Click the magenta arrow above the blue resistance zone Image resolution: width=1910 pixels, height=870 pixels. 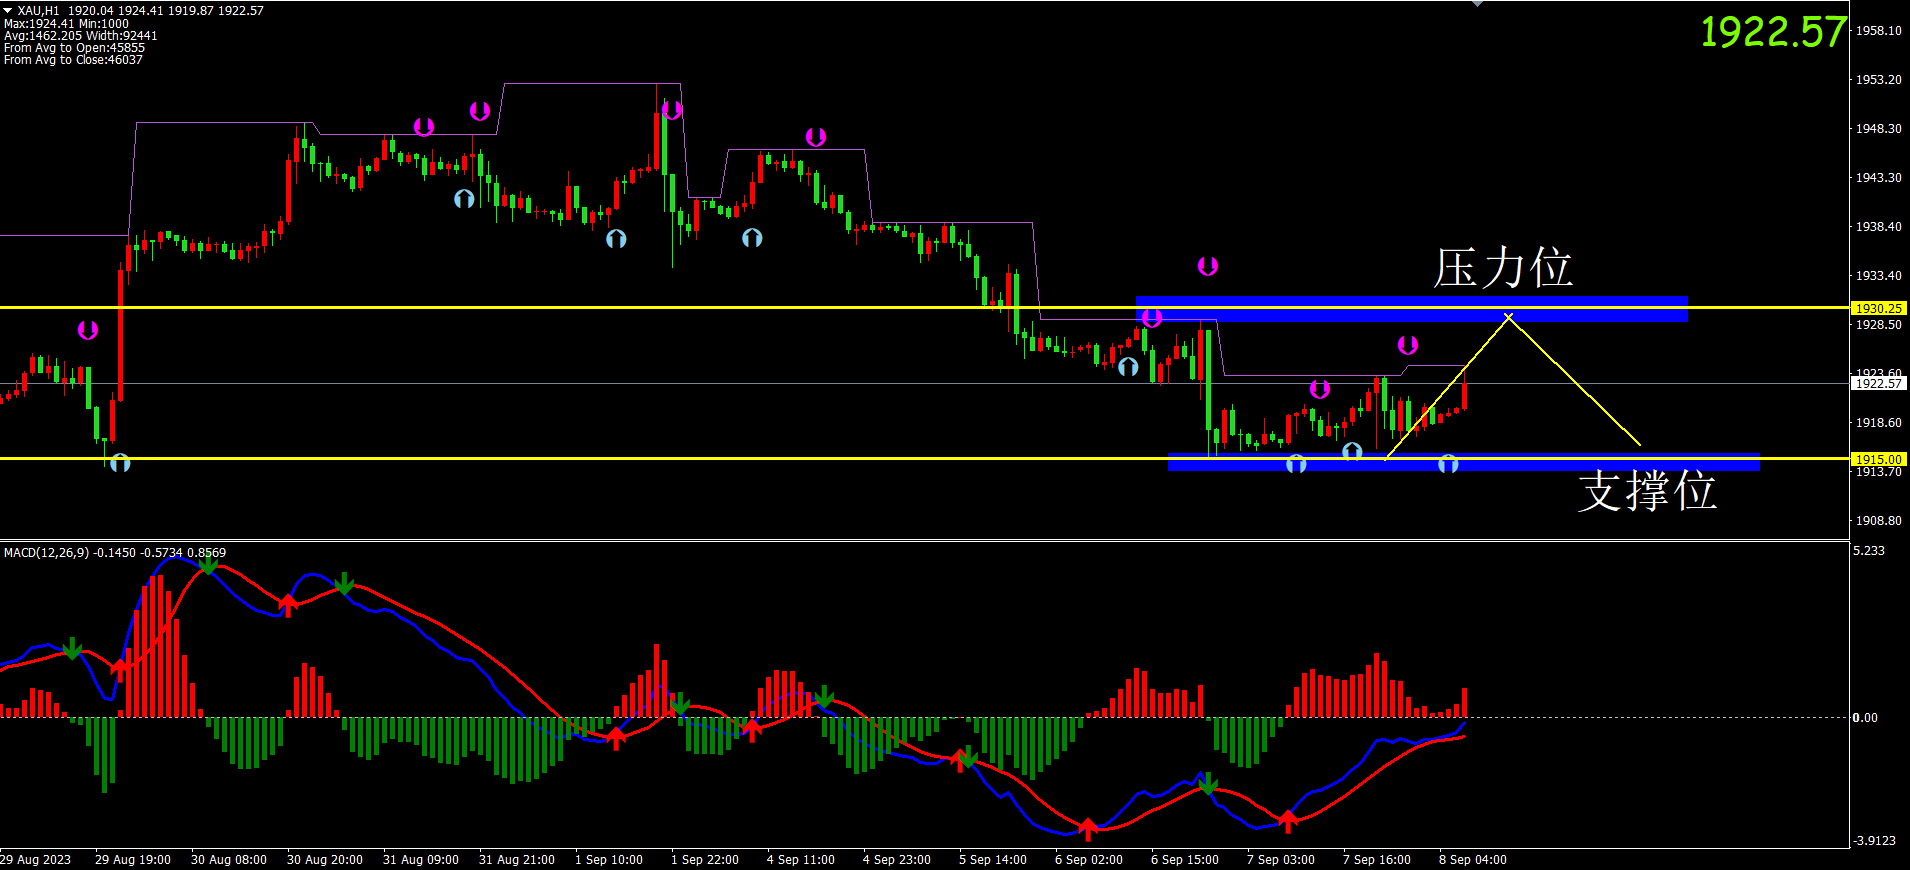(1208, 266)
